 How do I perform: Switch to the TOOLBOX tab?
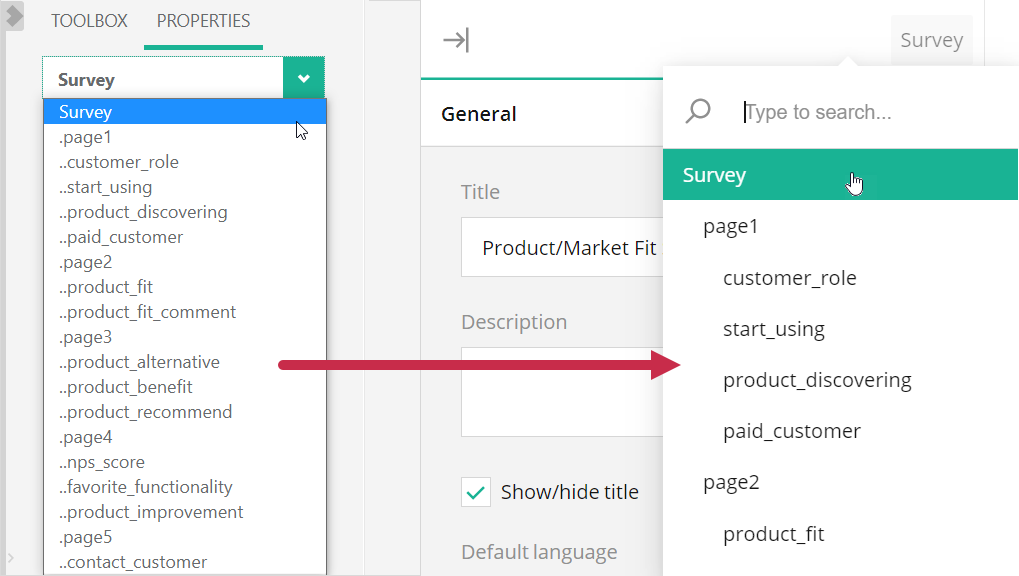tap(89, 20)
